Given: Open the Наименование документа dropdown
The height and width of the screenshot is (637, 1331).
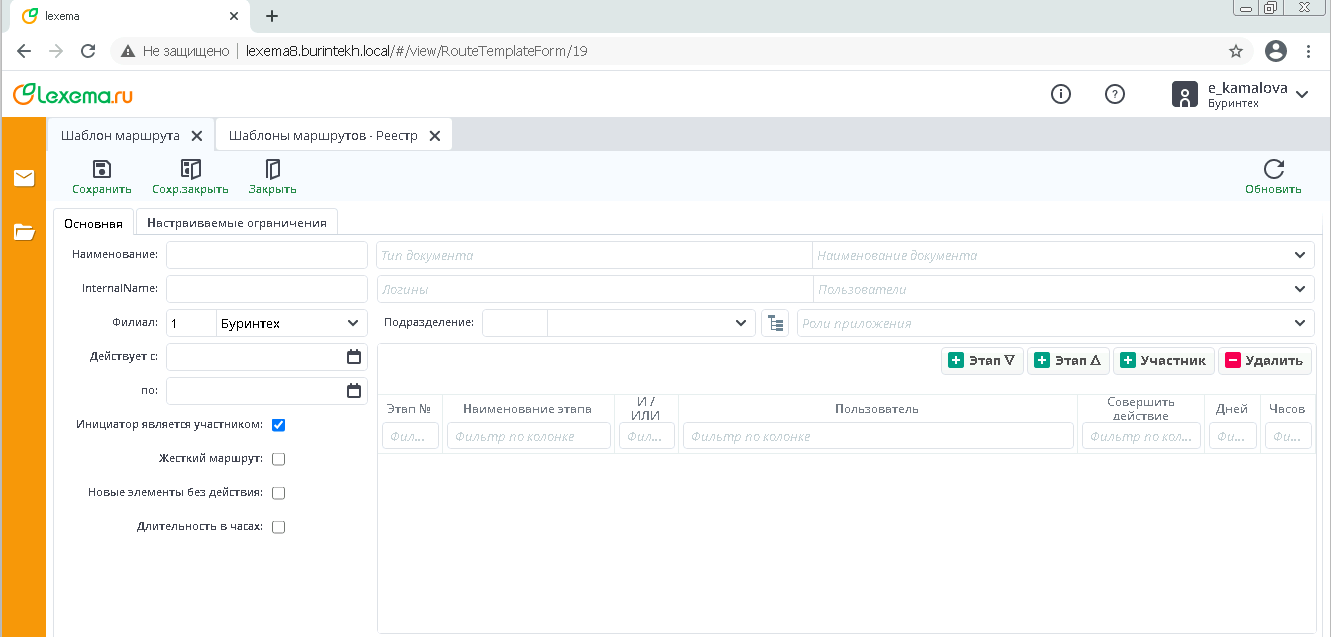Looking at the screenshot, I should click(1299, 255).
